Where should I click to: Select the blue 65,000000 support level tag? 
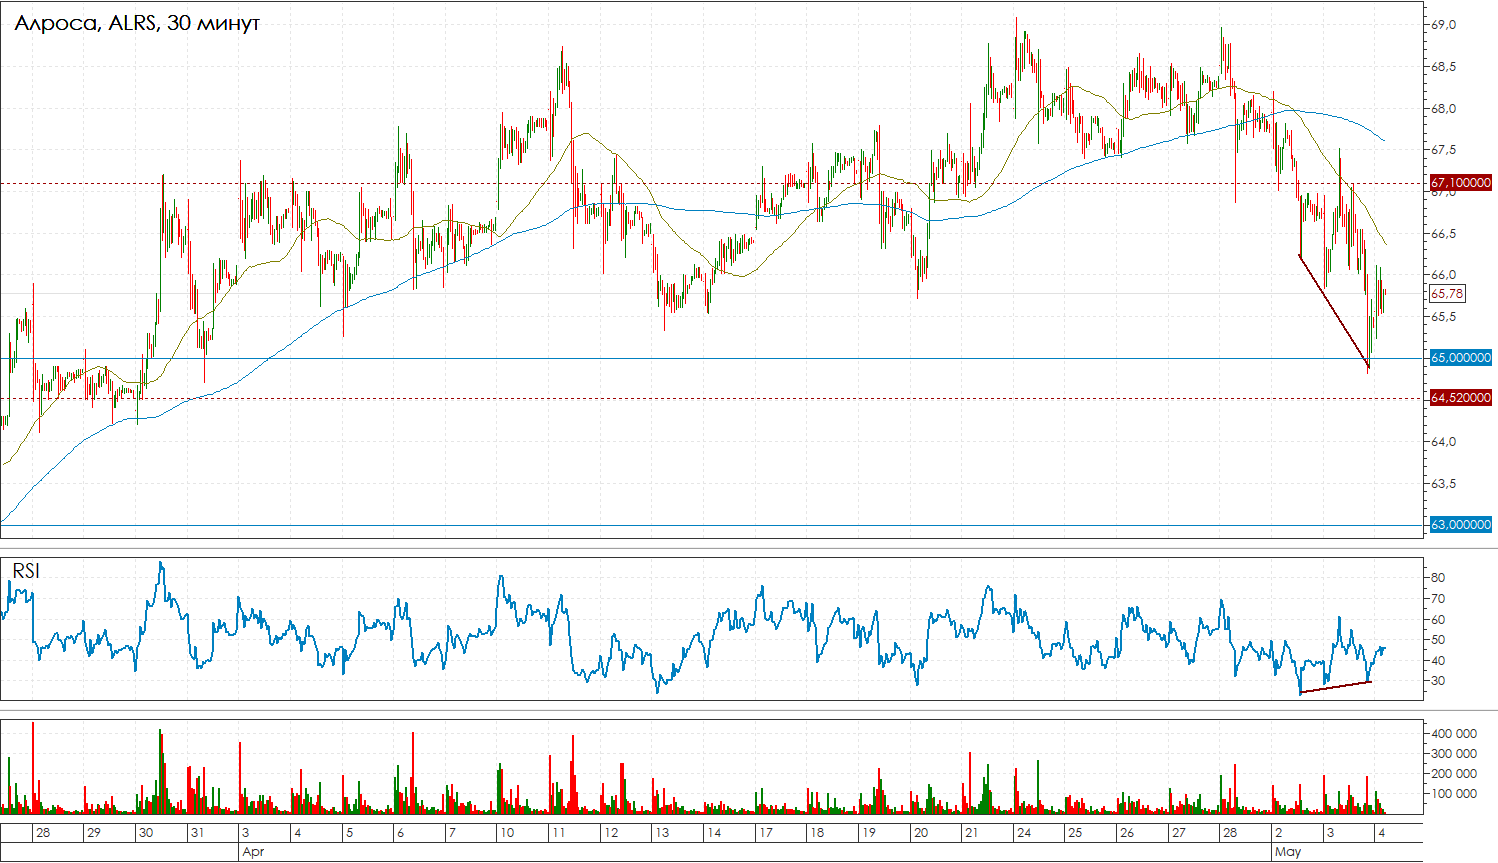1461,358
